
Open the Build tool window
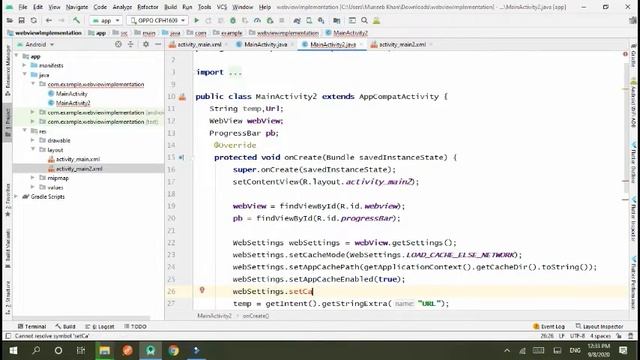(65, 327)
